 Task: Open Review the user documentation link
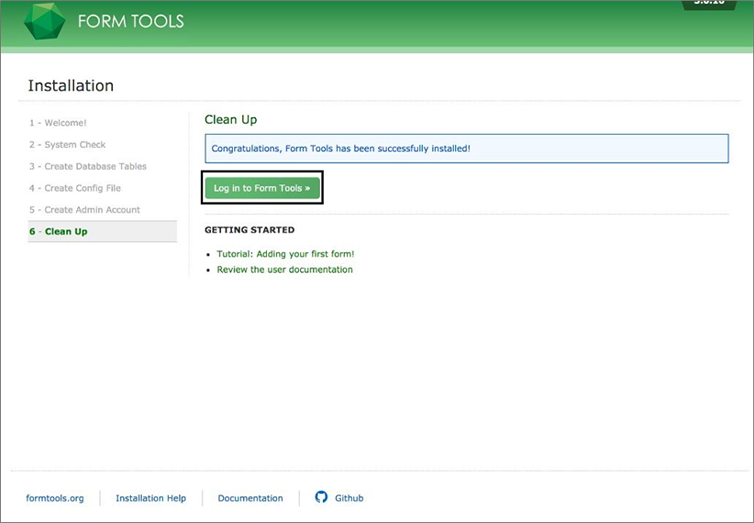[x=285, y=270]
